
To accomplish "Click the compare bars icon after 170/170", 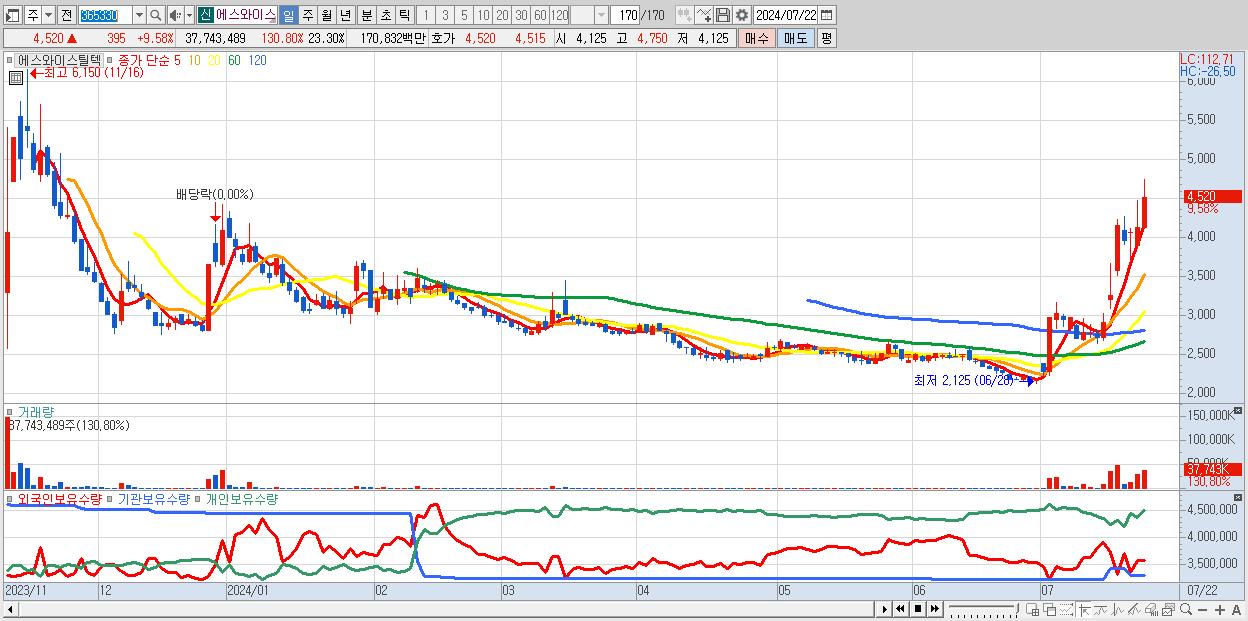I will (684, 15).
